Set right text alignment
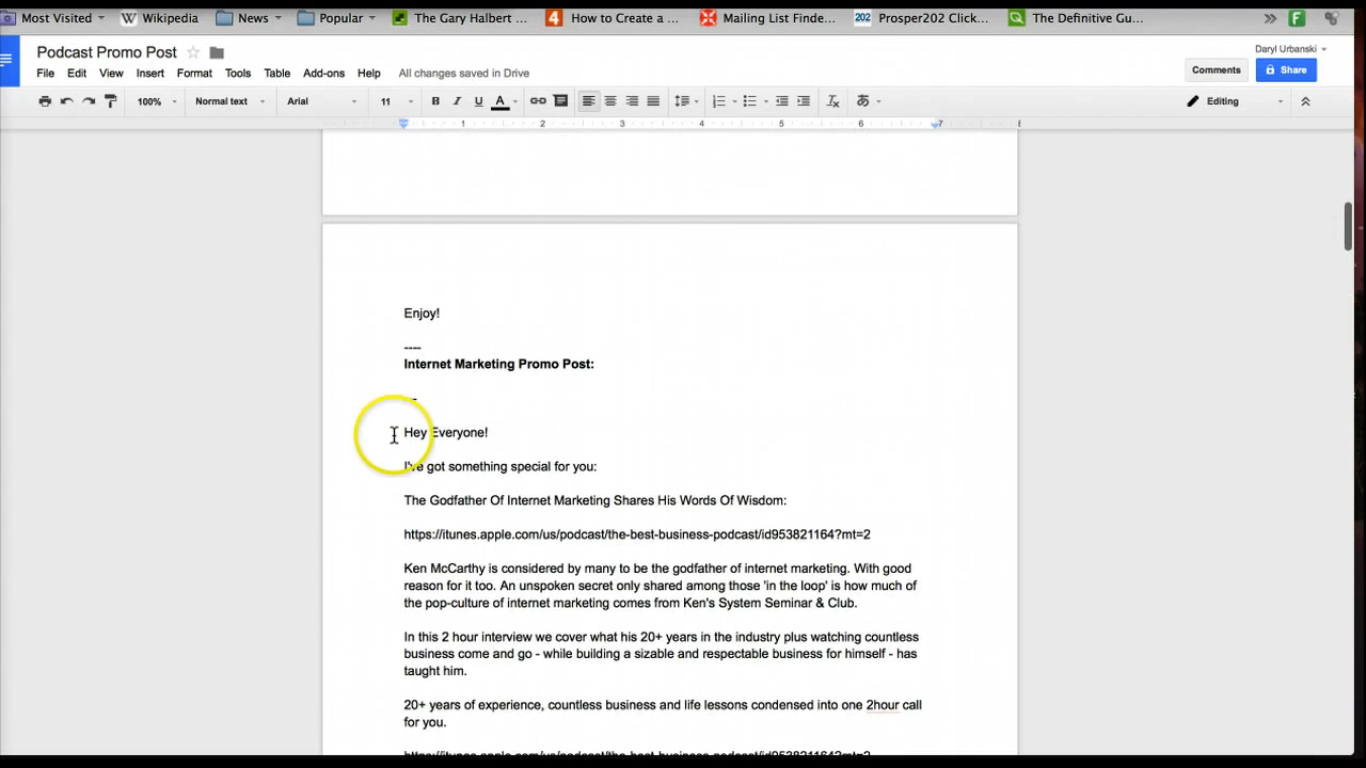The height and width of the screenshot is (768, 1366). pyautogui.click(x=632, y=101)
